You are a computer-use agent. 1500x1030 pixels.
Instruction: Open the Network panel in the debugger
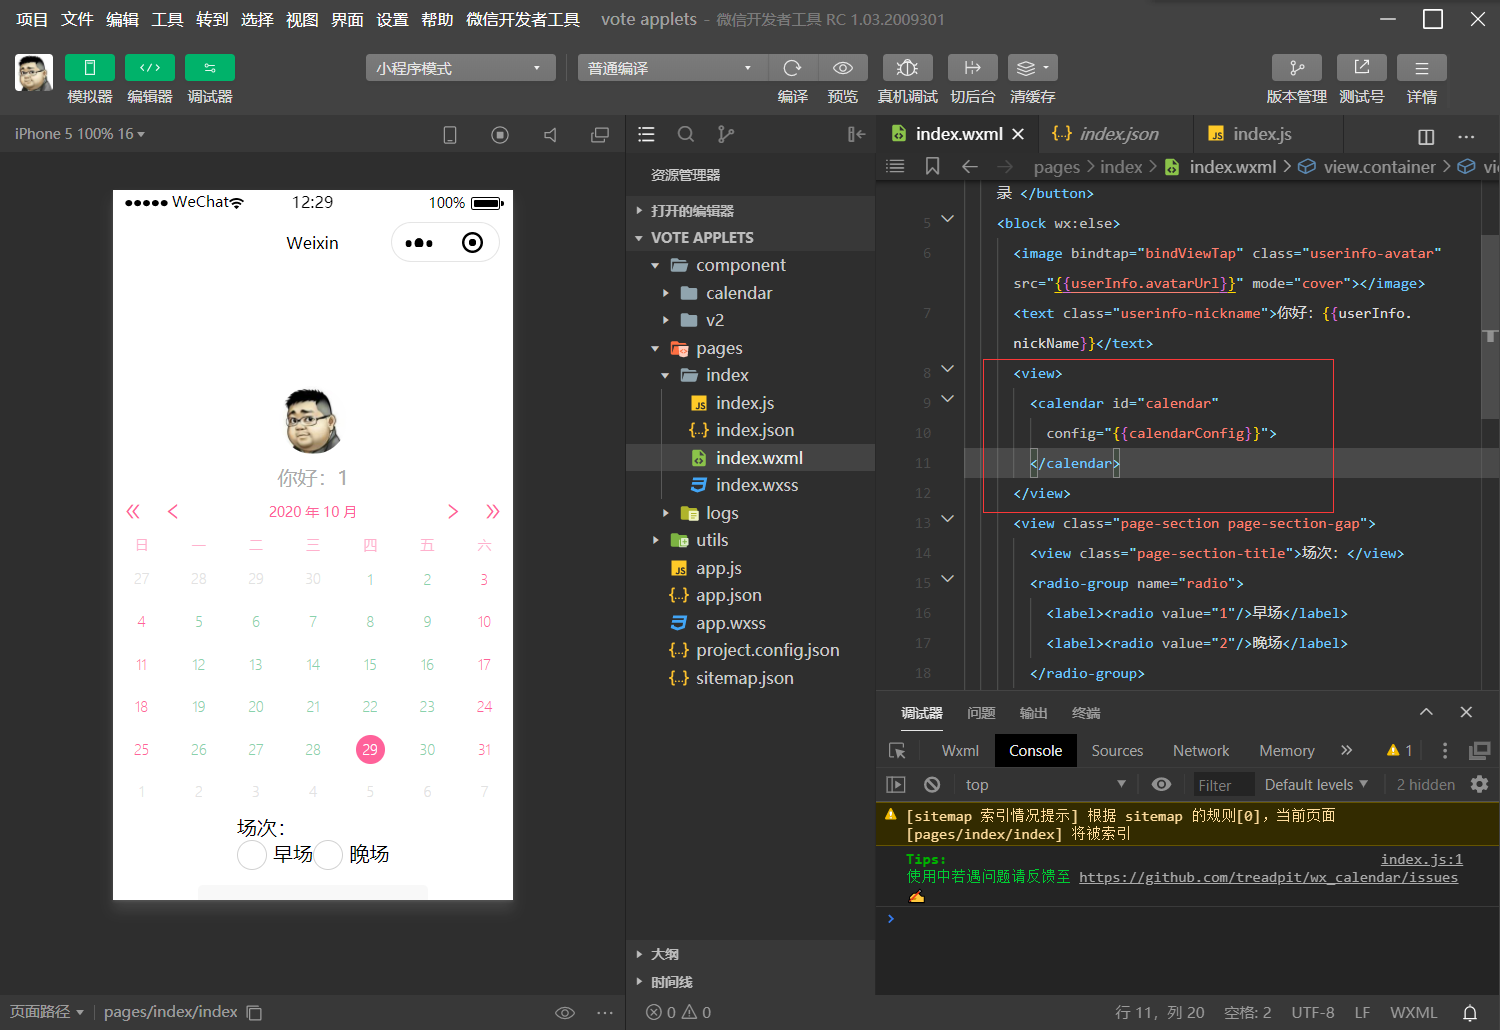click(x=1200, y=750)
